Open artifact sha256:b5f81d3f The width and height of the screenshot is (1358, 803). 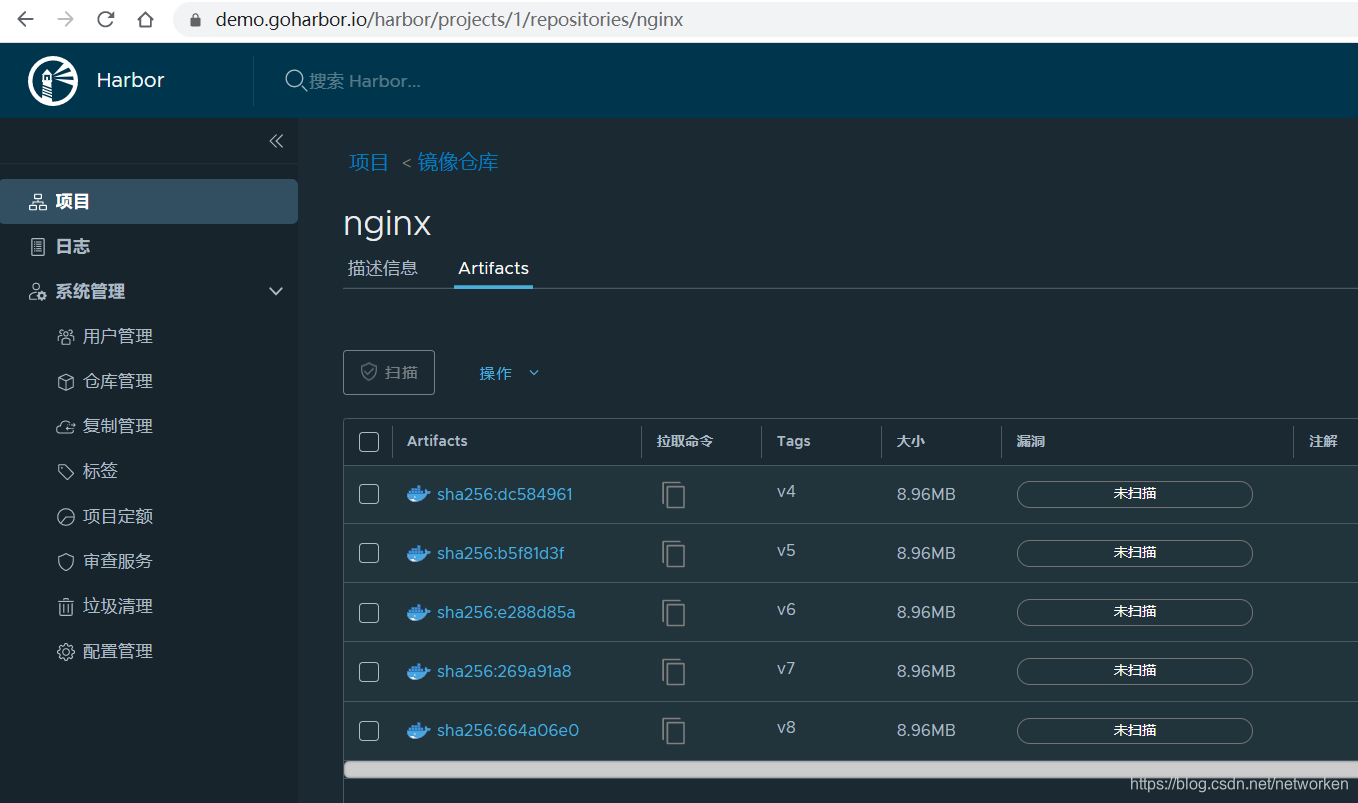pos(500,553)
